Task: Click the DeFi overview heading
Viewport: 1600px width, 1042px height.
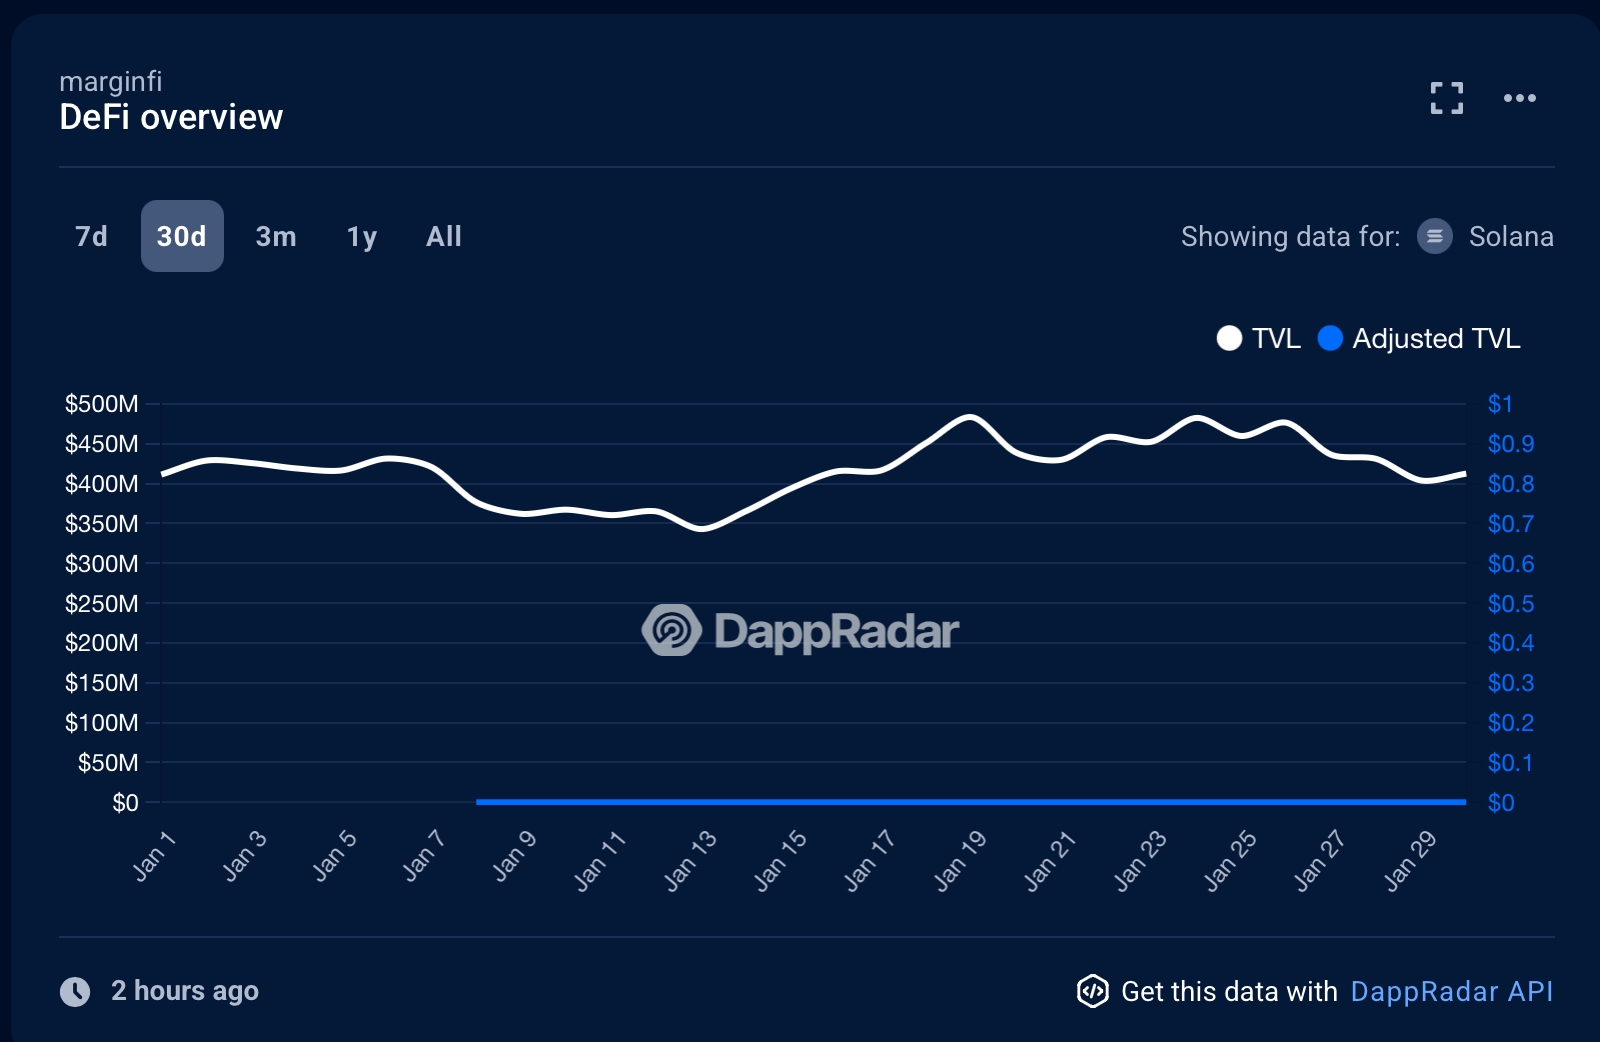Action: pyautogui.click(x=171, y=117)
